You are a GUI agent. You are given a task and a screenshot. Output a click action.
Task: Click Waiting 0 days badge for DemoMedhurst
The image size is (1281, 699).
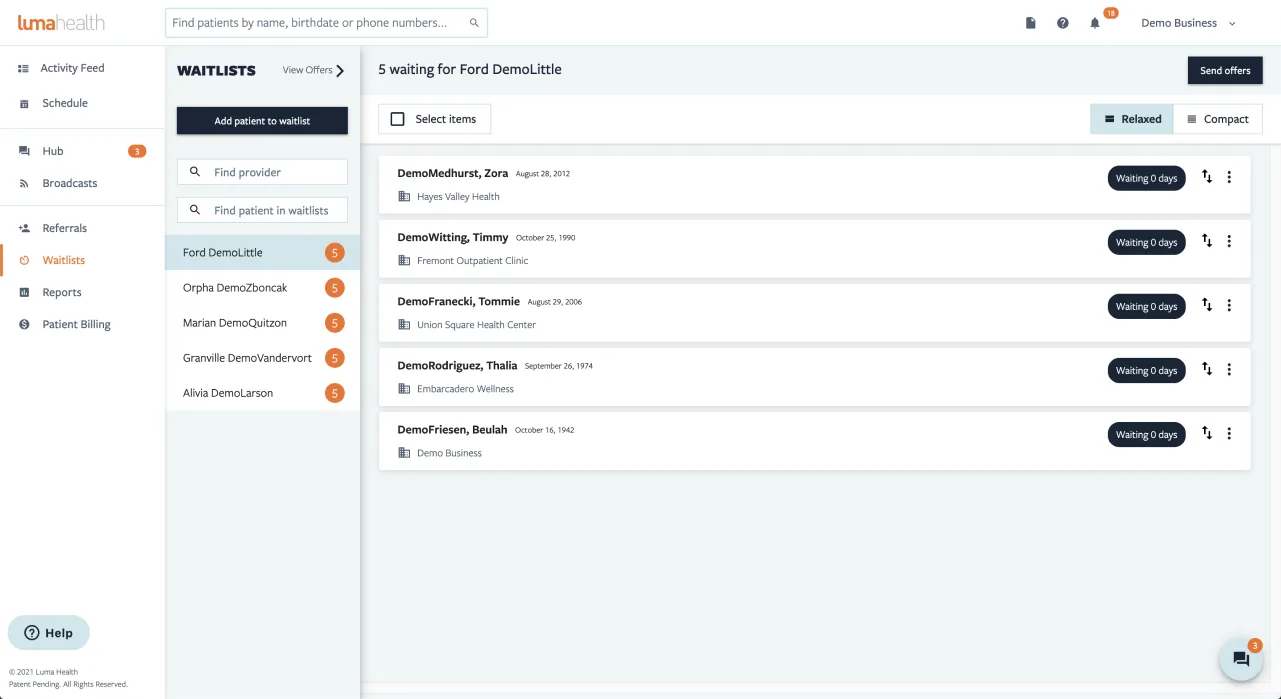click(1146, 178)
